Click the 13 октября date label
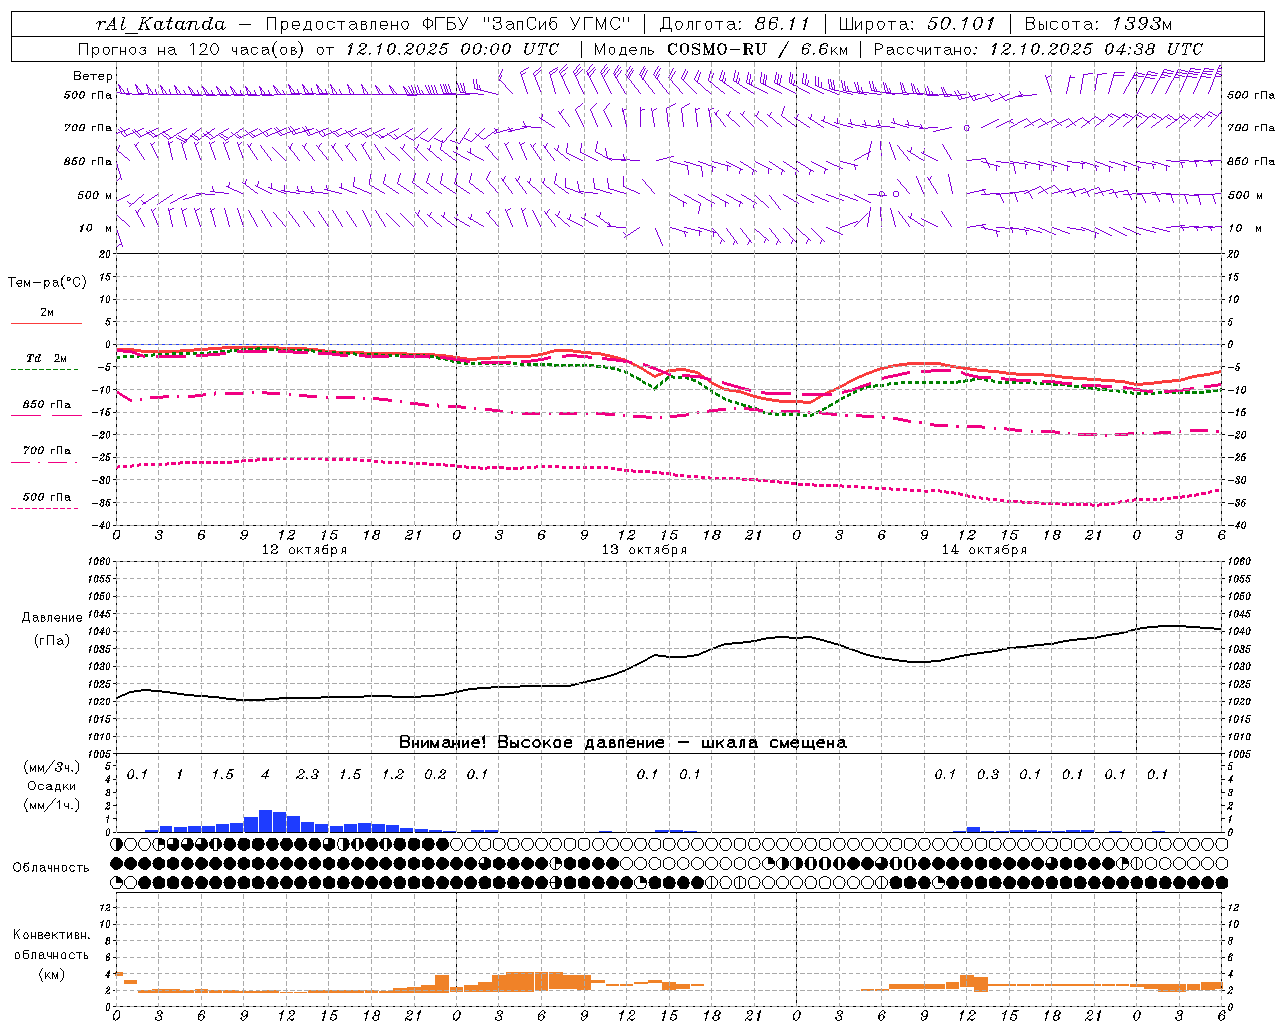1280x1024 pixels. (645, 550)
